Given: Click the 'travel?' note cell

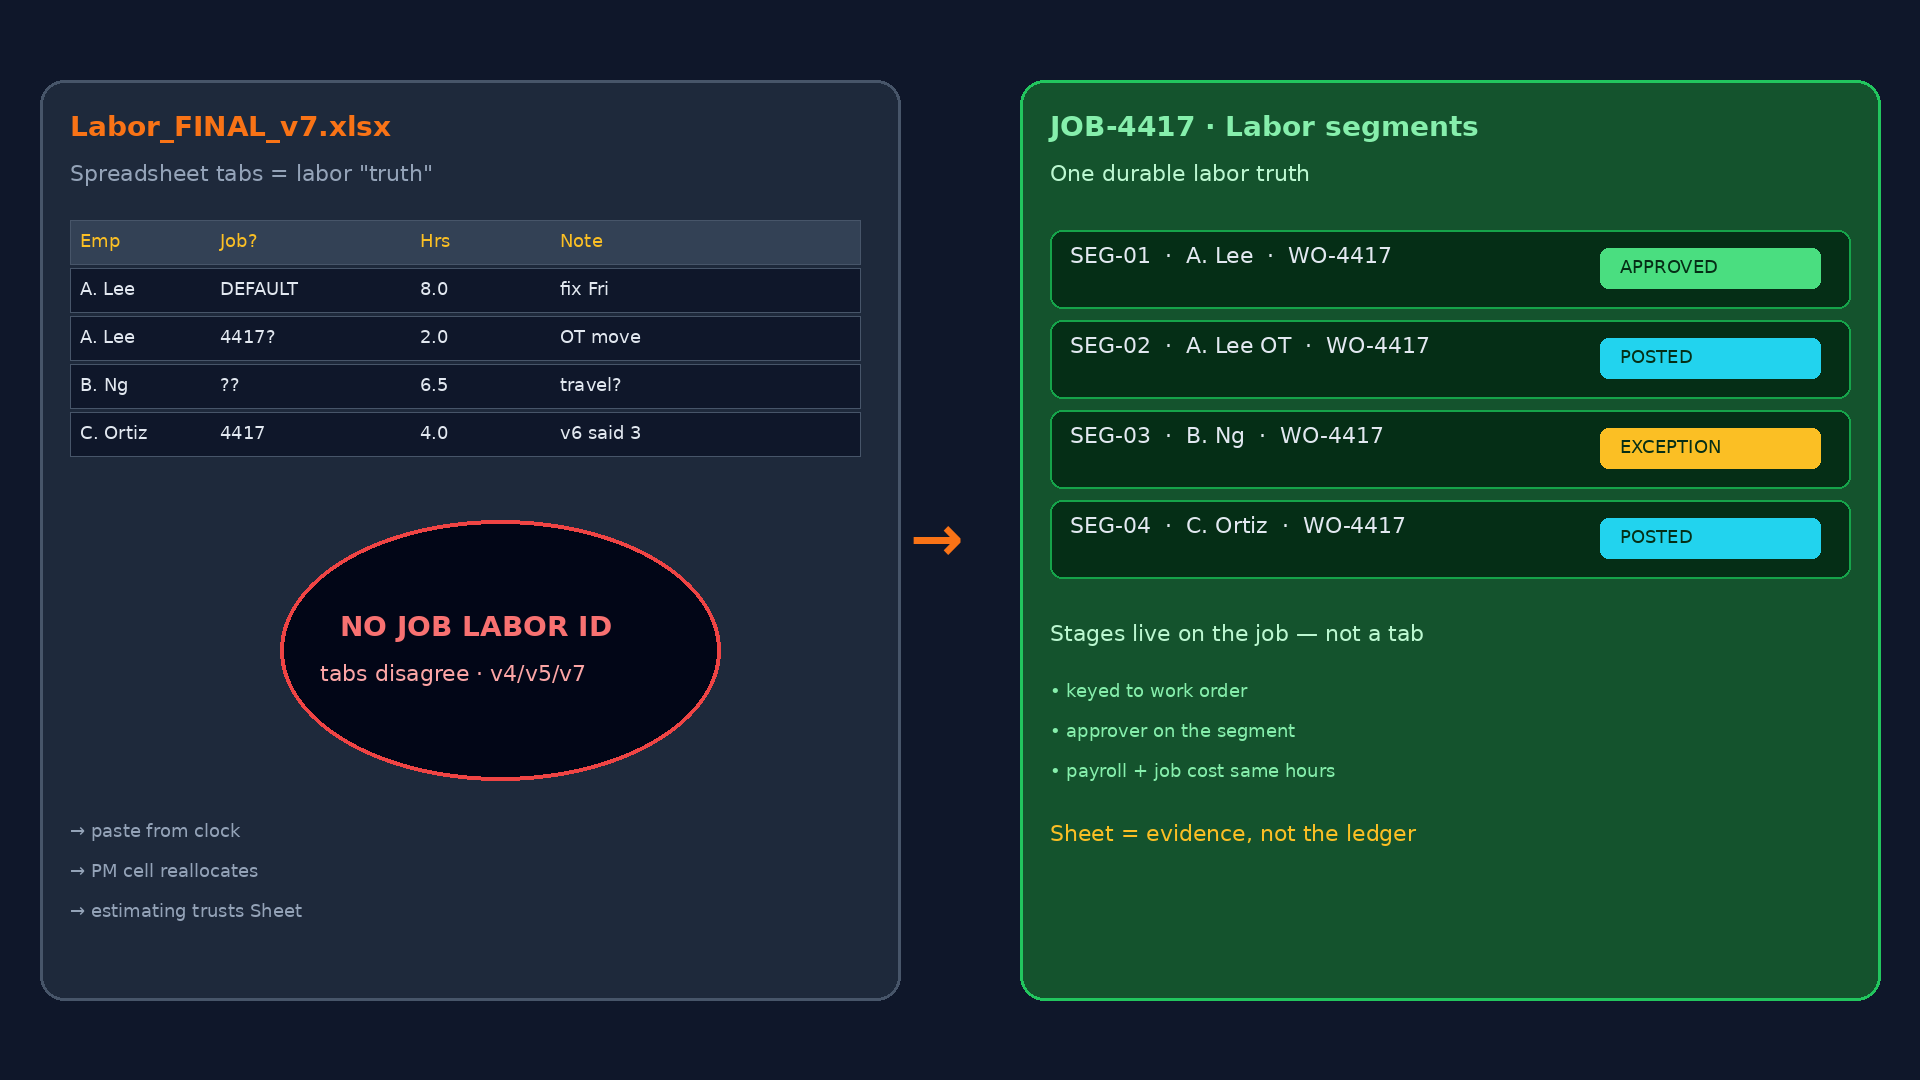Looking at the screenshot, I should tap(590, 385).
